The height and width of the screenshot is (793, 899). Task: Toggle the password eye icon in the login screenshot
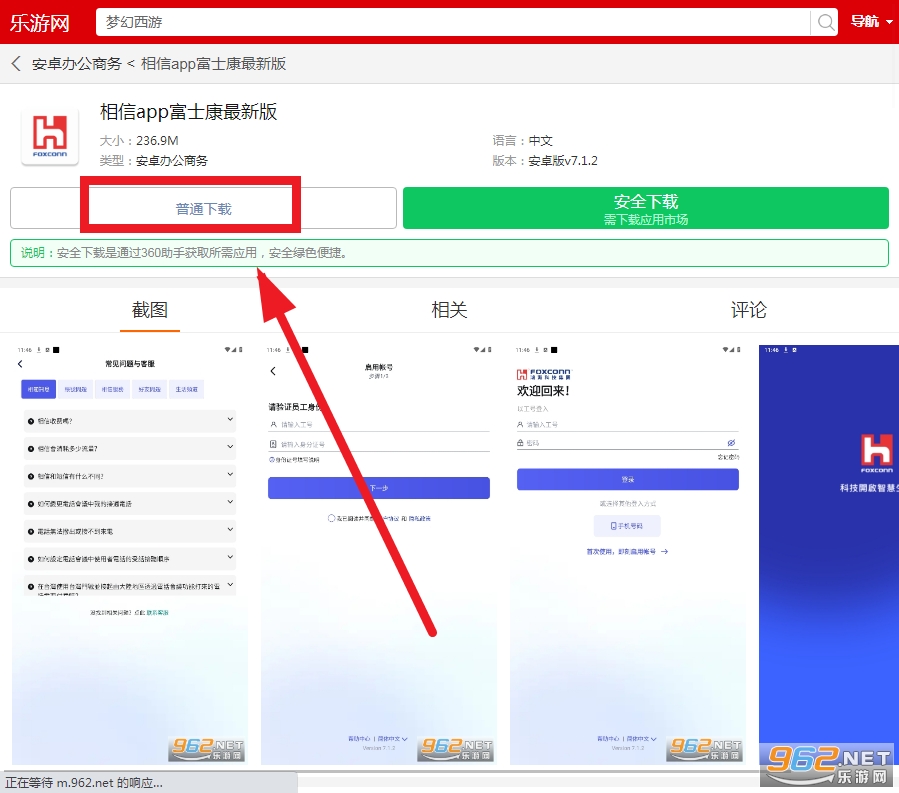[x=731, y=442]
